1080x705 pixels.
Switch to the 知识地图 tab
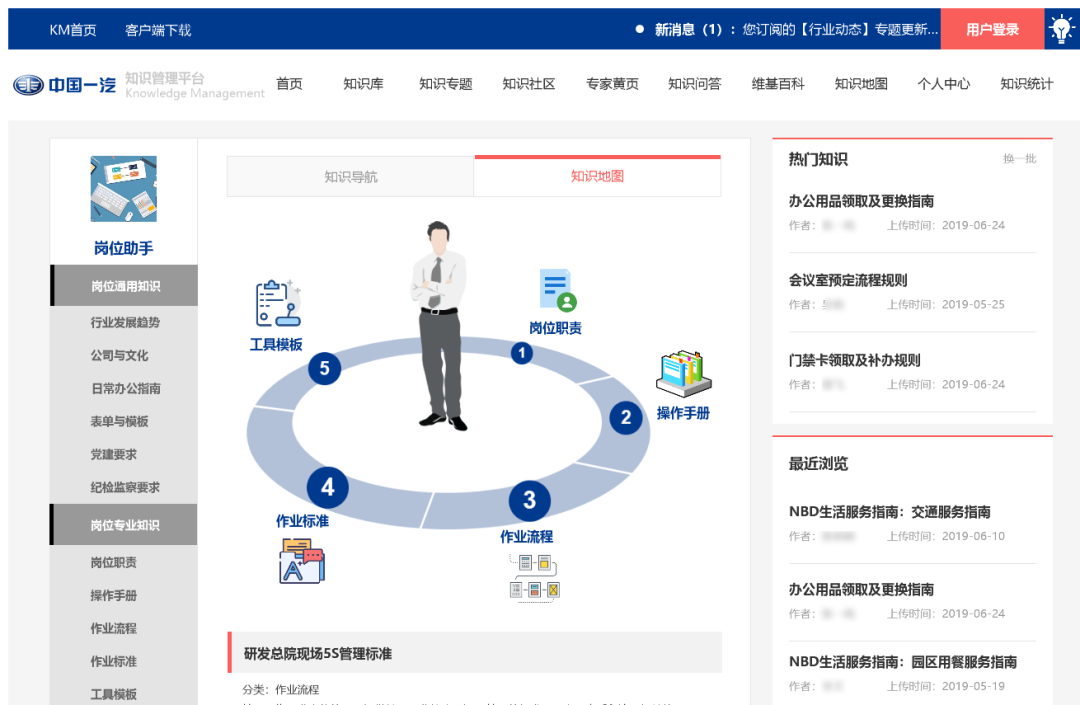[x=597, y=176]
